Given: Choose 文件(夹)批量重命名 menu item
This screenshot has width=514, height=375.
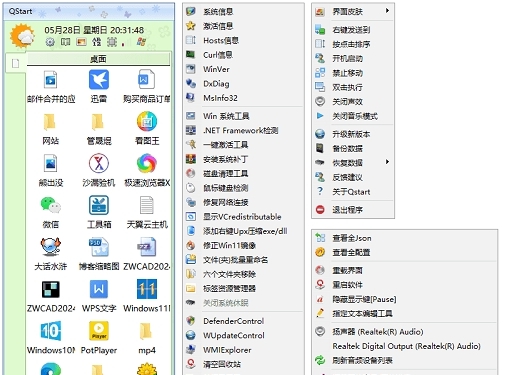Looking at the screenshot, I should click(x=243, y=260).
